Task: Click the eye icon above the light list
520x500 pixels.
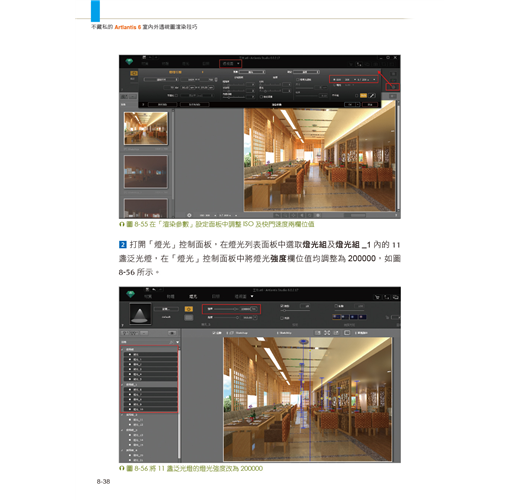Action: (x=172, y=333)
